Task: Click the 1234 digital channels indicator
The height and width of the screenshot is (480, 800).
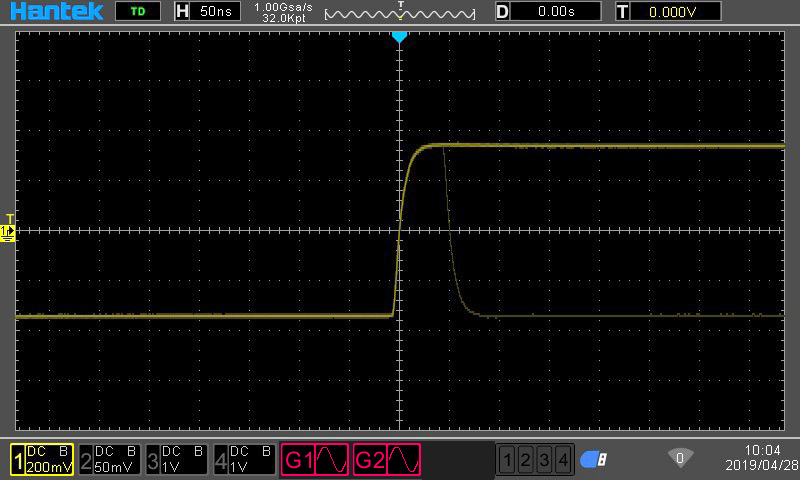Action: tap(536, 460)
